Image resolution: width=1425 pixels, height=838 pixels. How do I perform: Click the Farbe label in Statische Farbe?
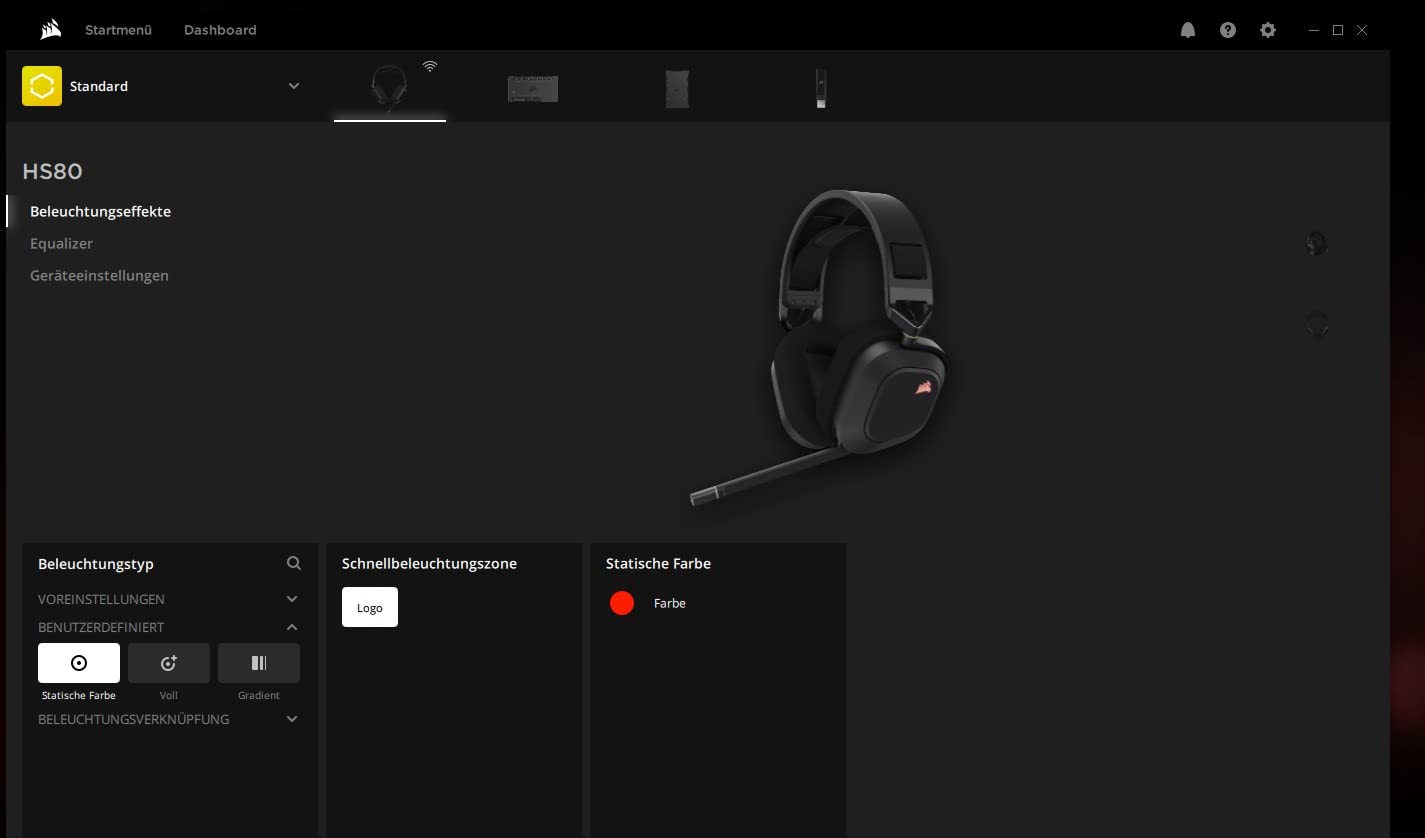point(670,603)
